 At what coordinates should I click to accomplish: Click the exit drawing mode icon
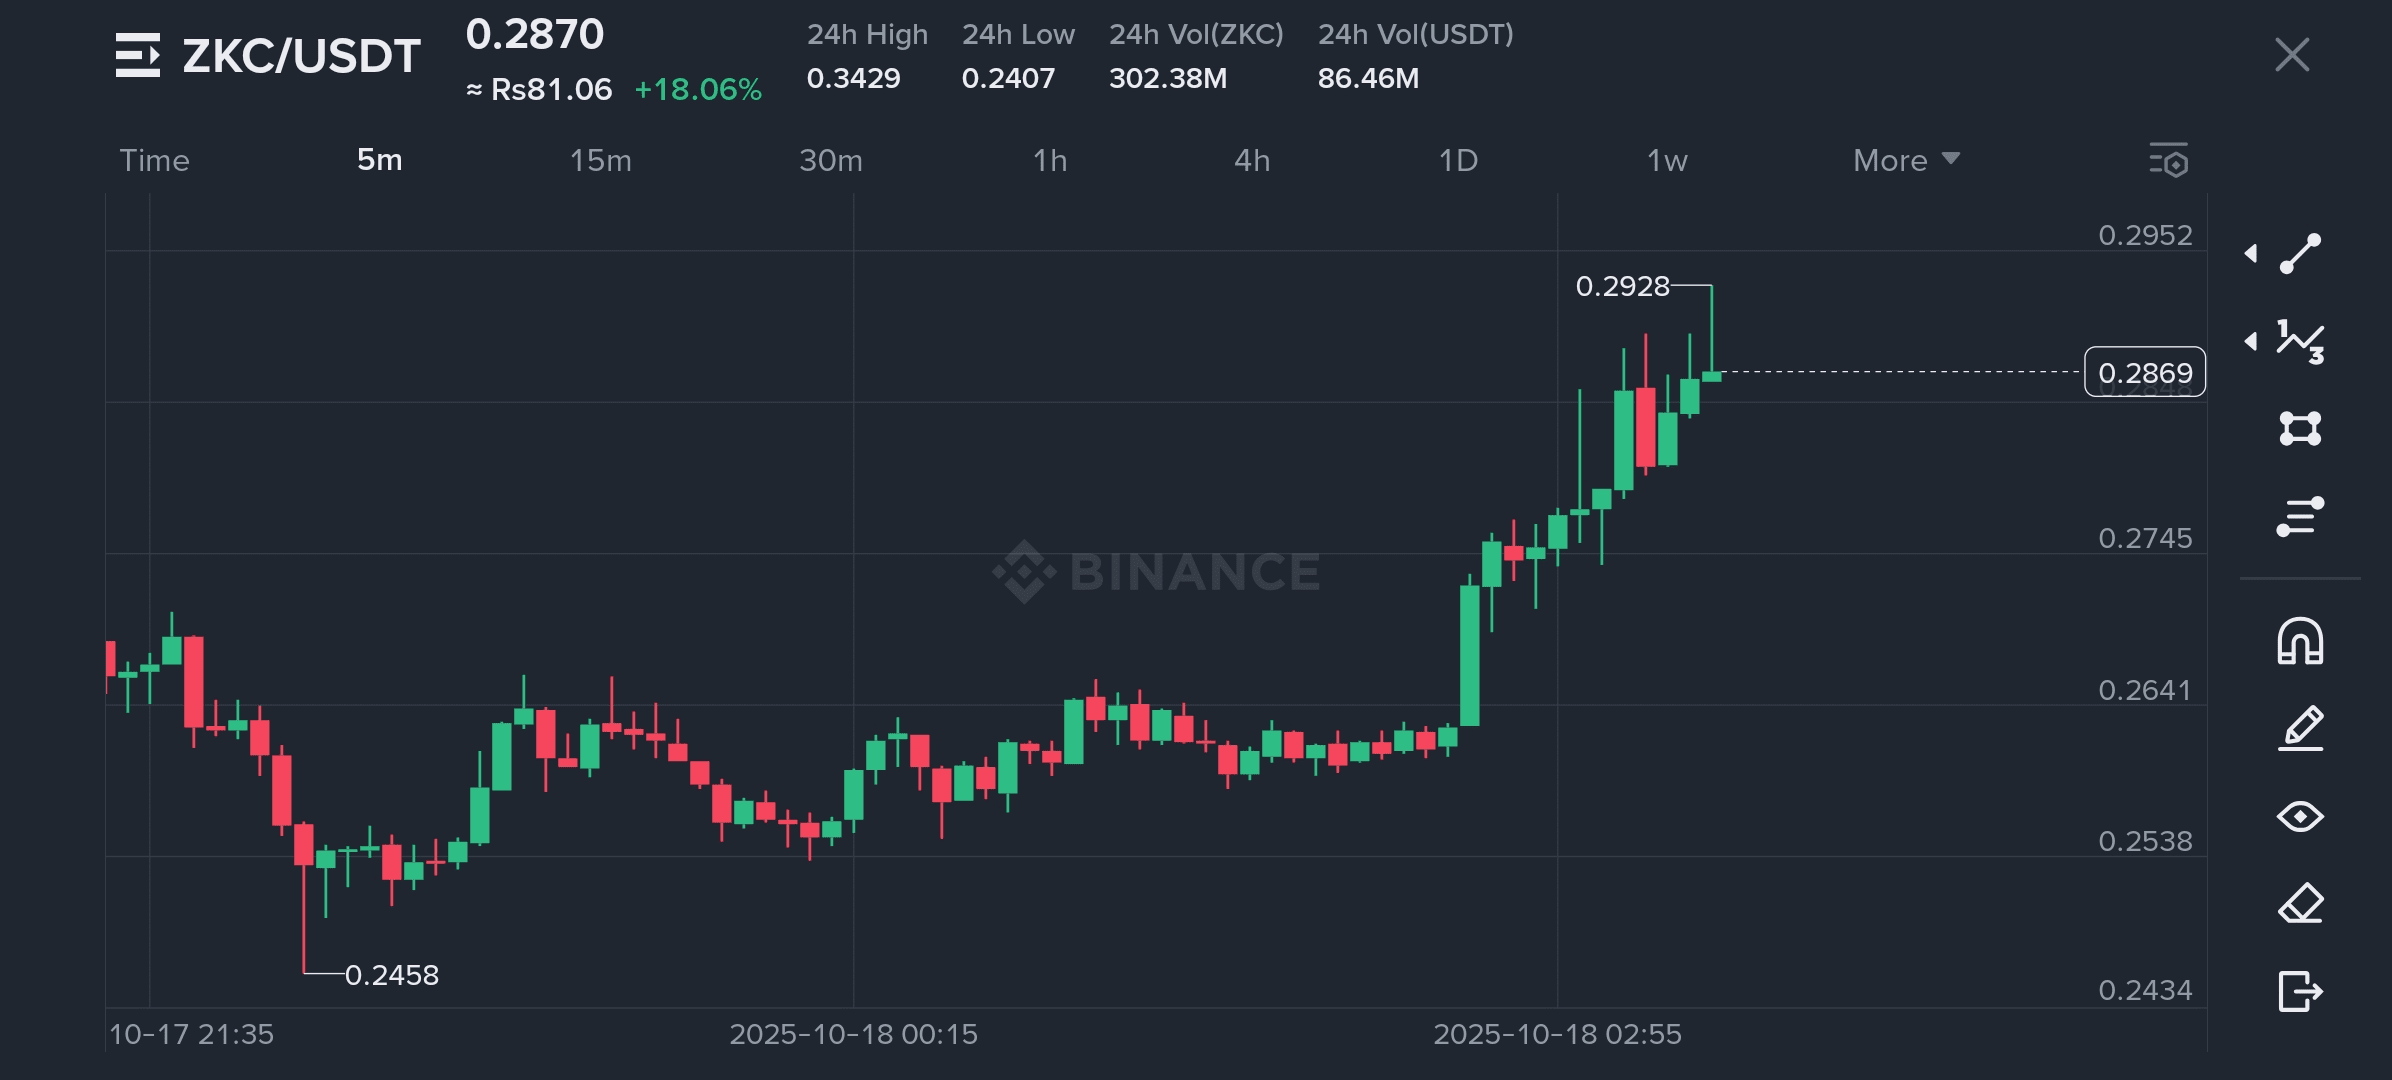2300,991
